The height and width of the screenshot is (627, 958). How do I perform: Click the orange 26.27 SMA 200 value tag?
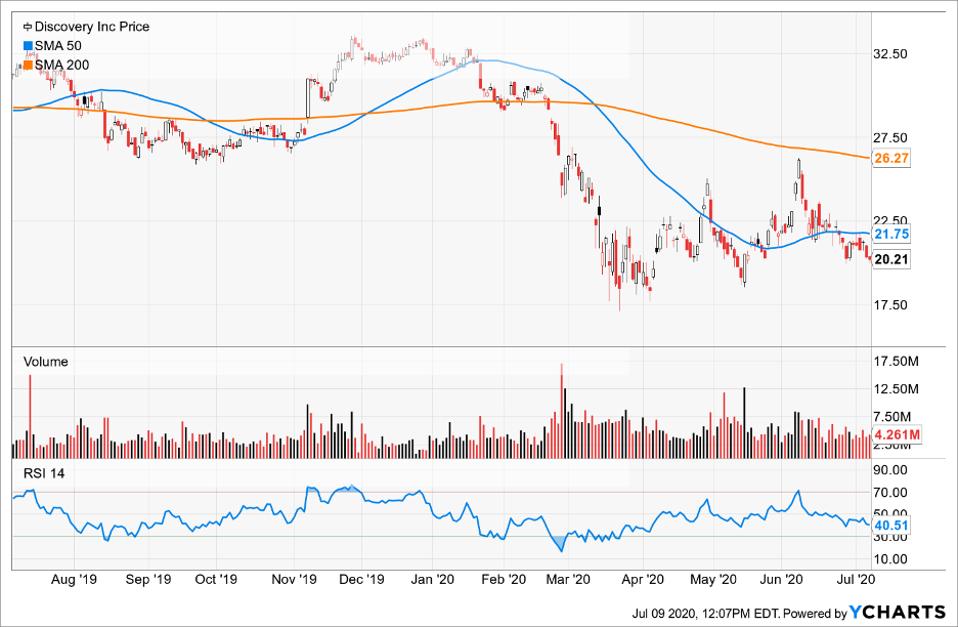pyautogui.click(x=891, y=158)
